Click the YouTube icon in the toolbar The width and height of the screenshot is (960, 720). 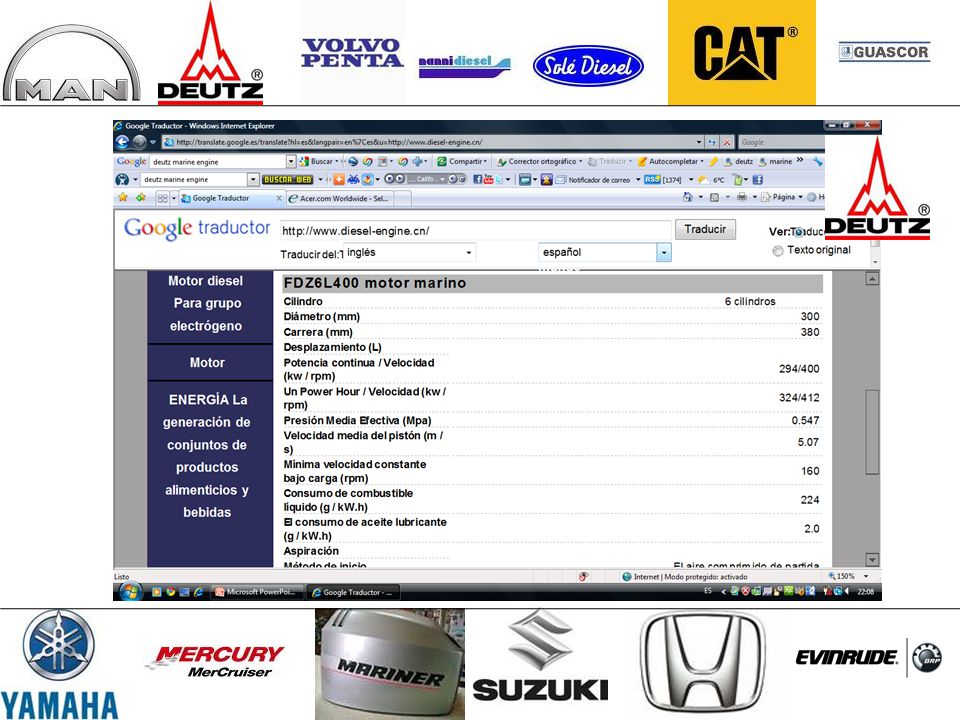click(489, 179)
